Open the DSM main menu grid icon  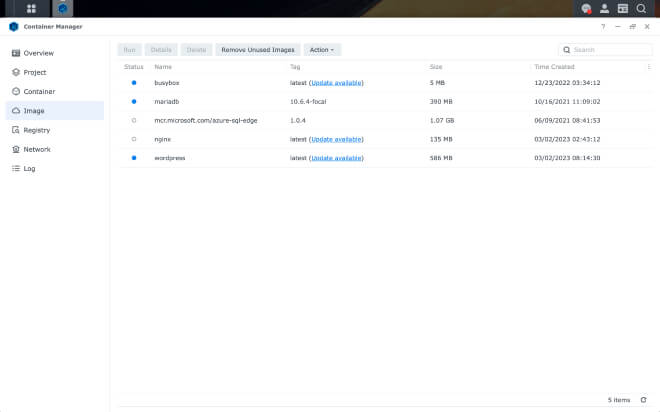31,8
